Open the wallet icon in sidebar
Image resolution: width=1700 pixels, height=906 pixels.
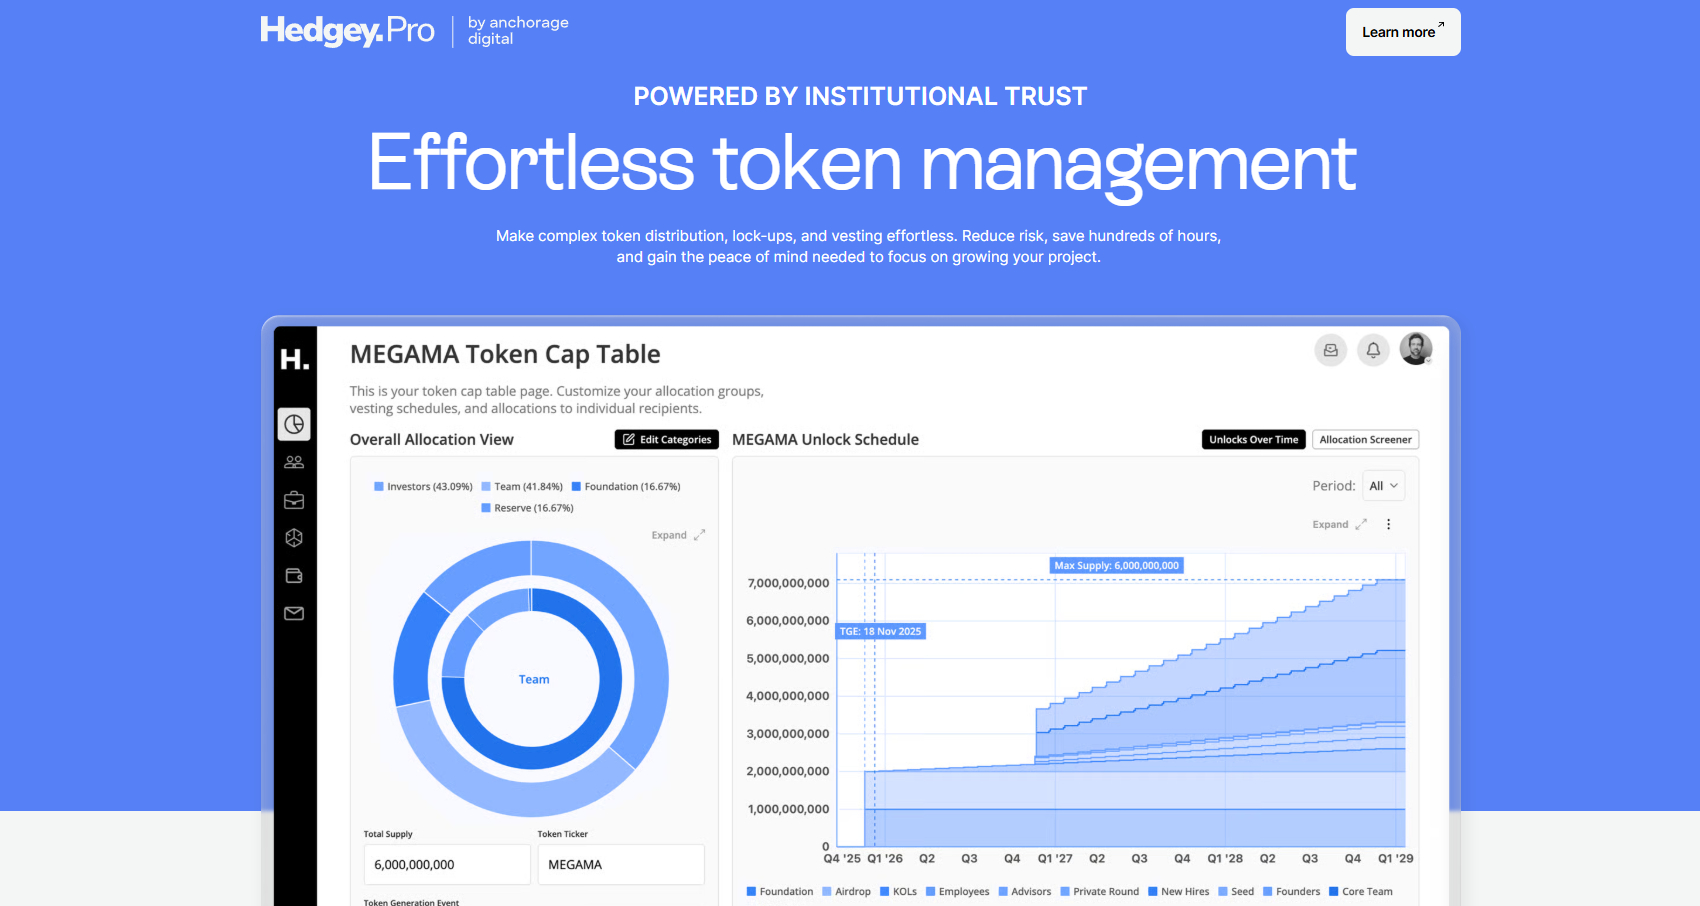(294, 576)
